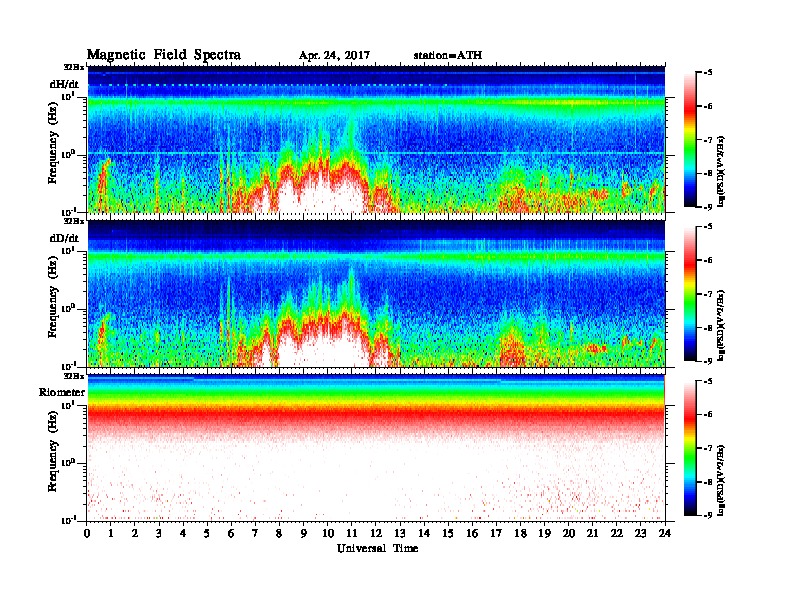Screen dimensions: 792x612
Task: Click the log(PSD) label beside dH/dt color bar
Action: pos(722,171)
